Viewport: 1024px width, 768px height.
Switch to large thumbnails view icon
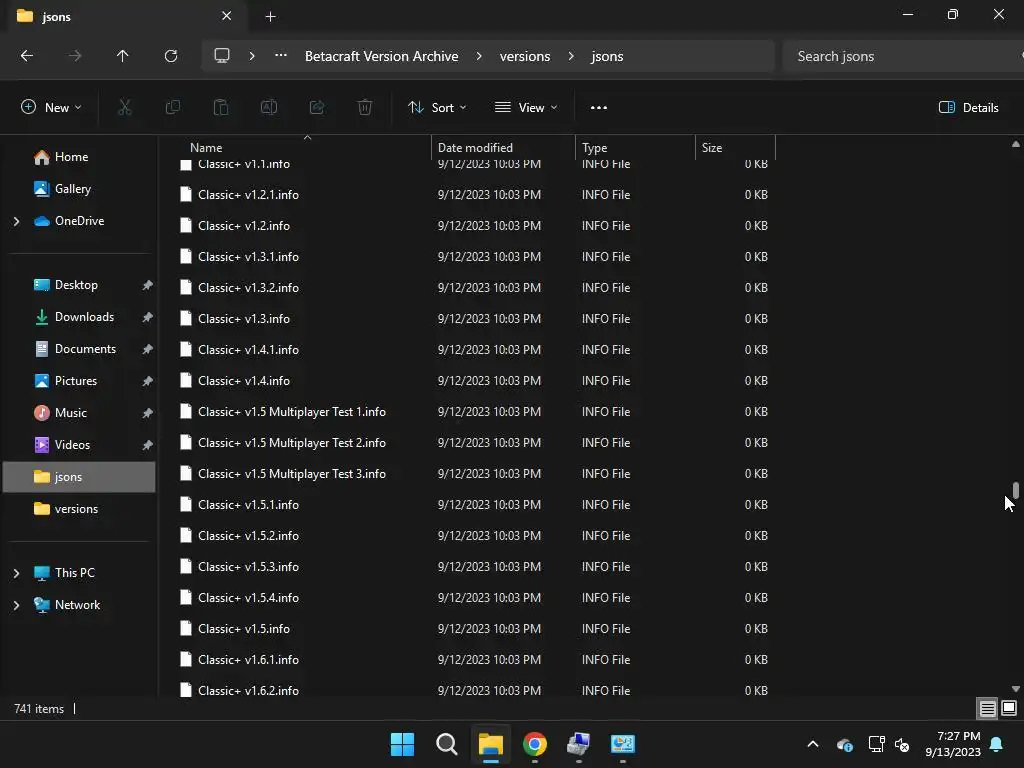coord(1009,709)
